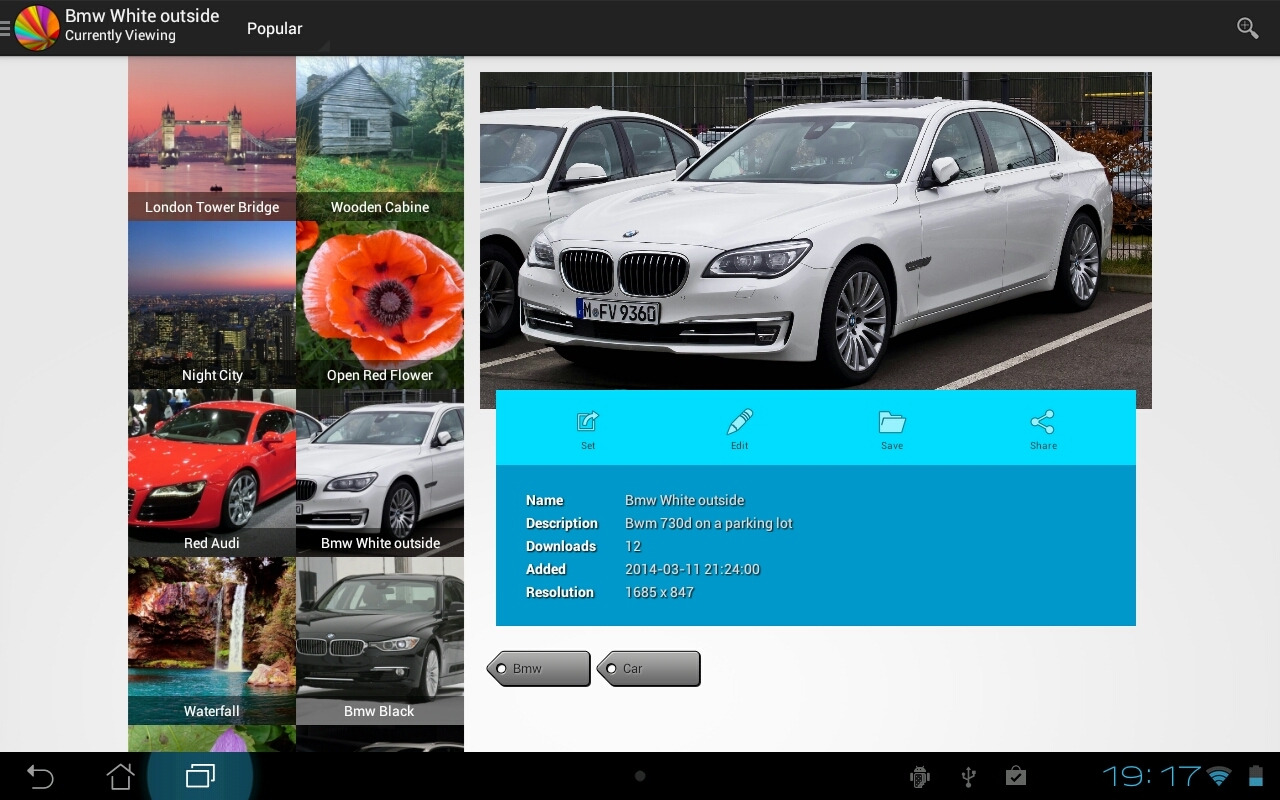1280x800 pixels.
Task: Select the Car tag
Action: 649,669
